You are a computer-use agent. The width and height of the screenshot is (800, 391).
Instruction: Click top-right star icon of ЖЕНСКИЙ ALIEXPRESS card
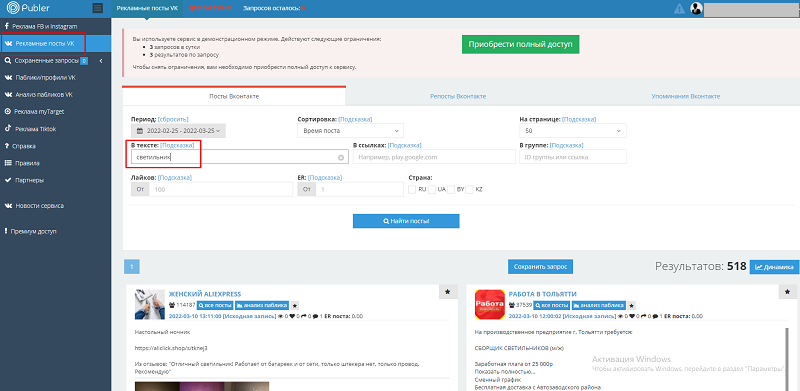447,291
